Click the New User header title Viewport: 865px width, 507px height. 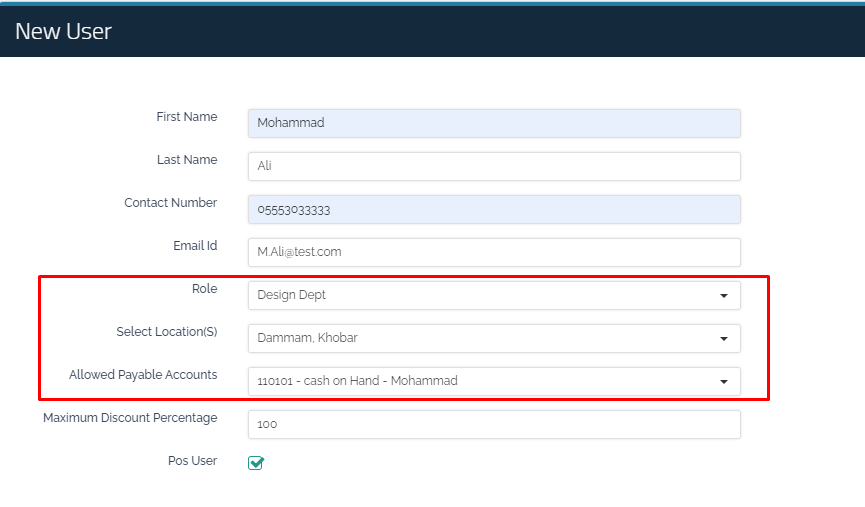63,31
